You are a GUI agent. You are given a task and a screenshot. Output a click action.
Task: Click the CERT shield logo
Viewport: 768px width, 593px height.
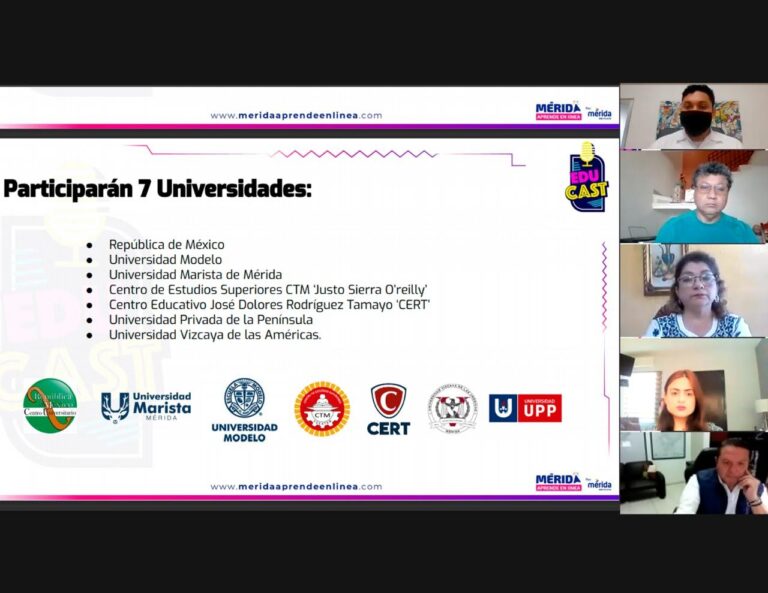pos(388,409)
